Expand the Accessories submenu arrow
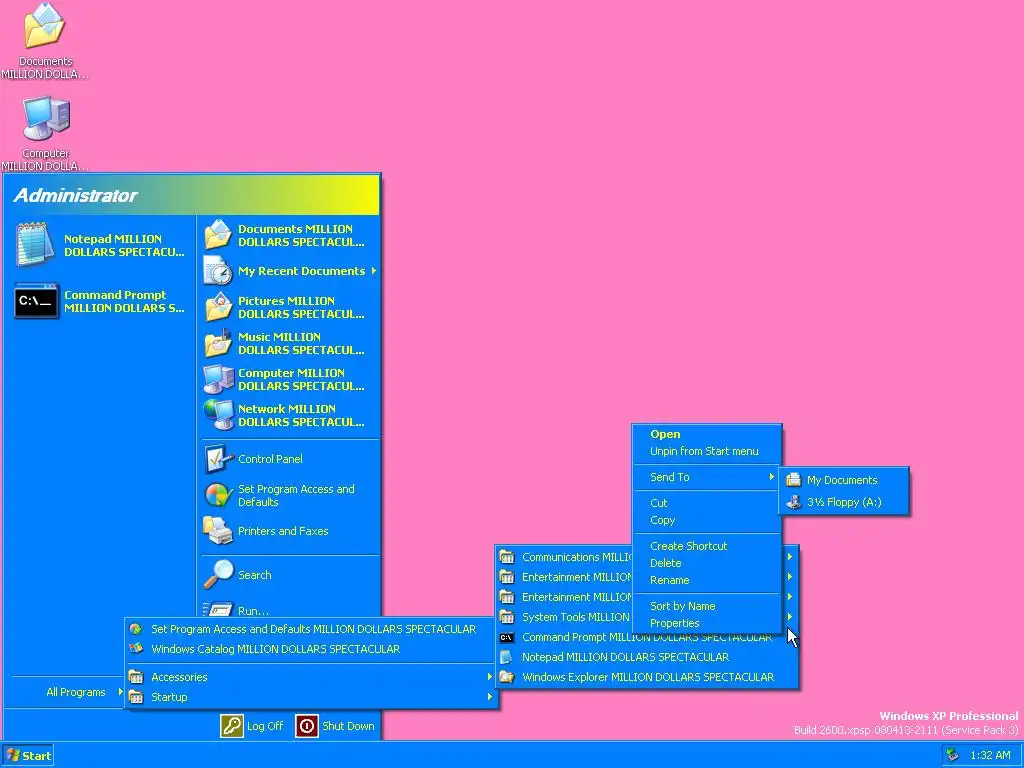This screenshot has height=768, width=1024. (489, 677)
